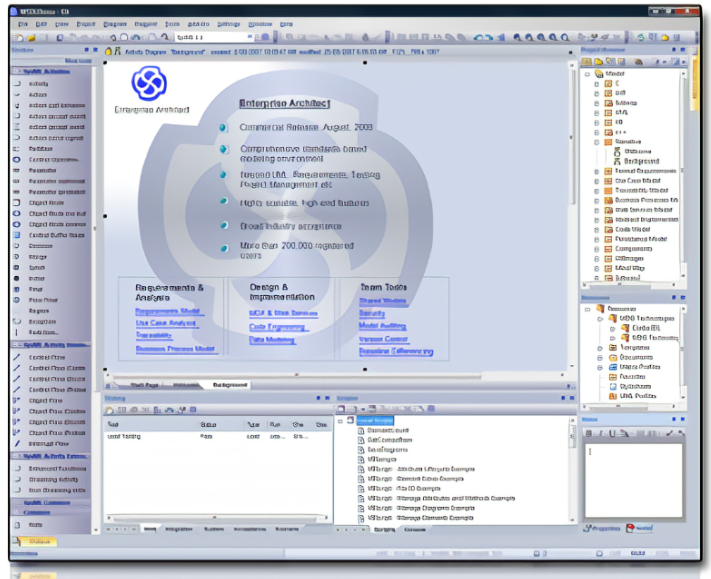The image size is (711, 579).
Task: Click the New Project toolbar icon
Action: [x=19, y=38]
